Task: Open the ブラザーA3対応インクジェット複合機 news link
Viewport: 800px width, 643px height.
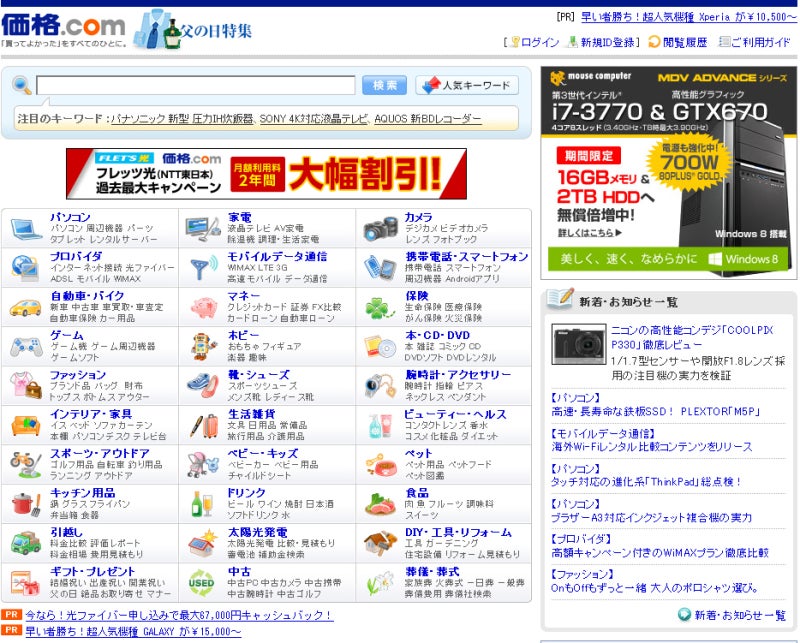Action: pos(652,517)
